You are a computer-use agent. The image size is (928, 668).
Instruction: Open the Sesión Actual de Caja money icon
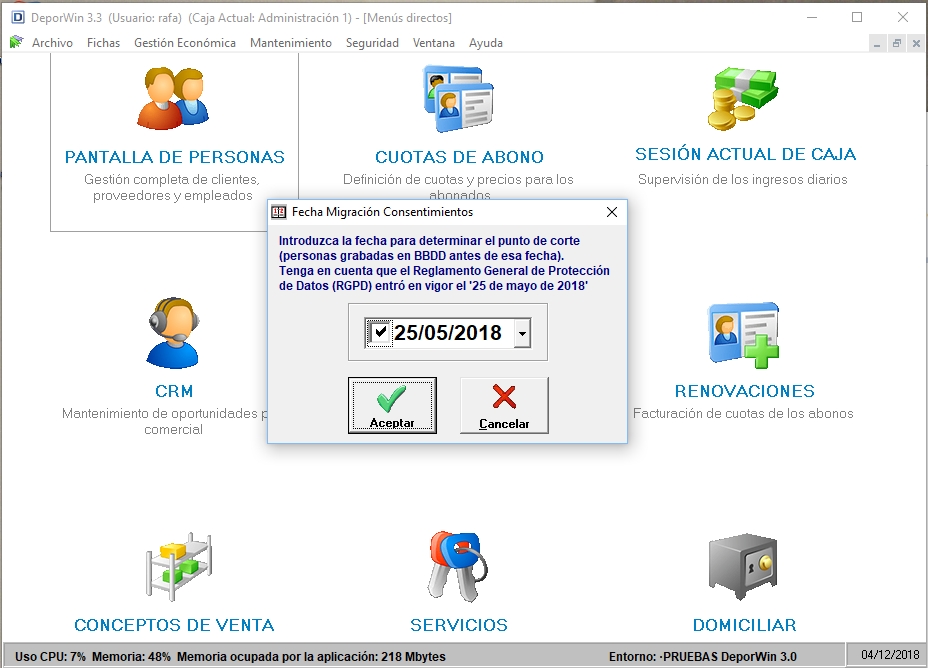pos(743,98)
